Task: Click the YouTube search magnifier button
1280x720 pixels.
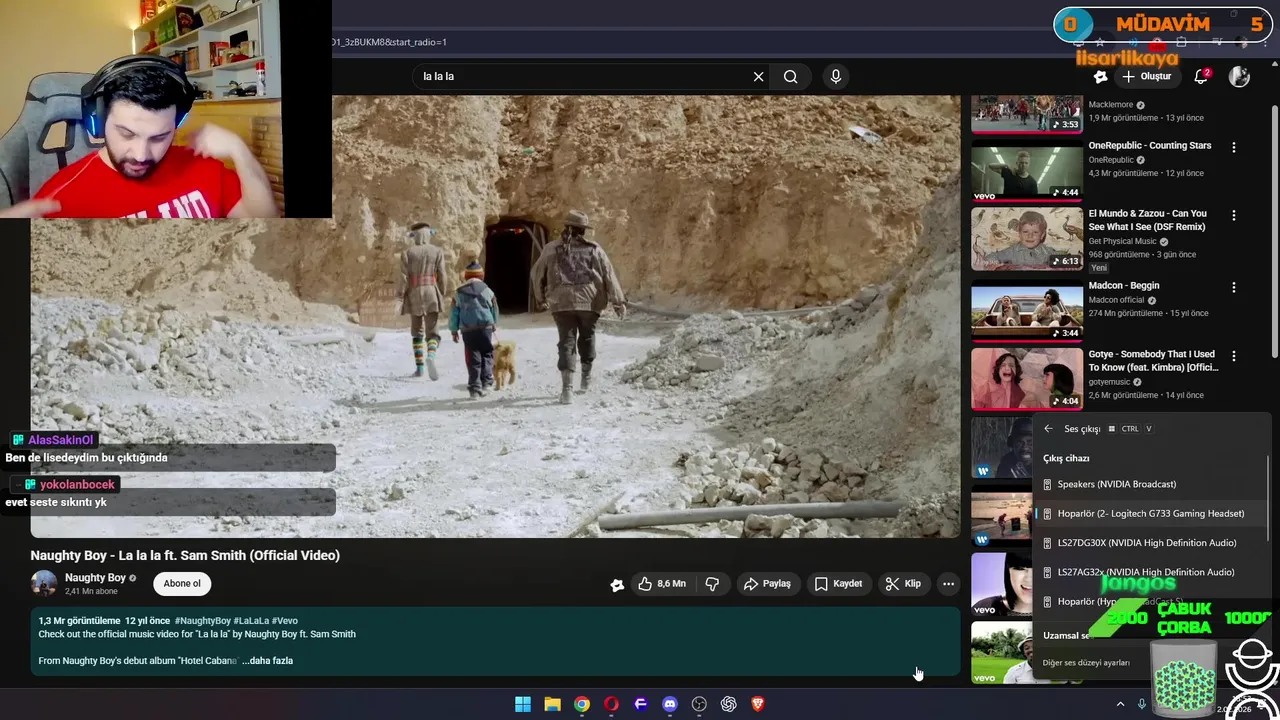Action: 790,76
